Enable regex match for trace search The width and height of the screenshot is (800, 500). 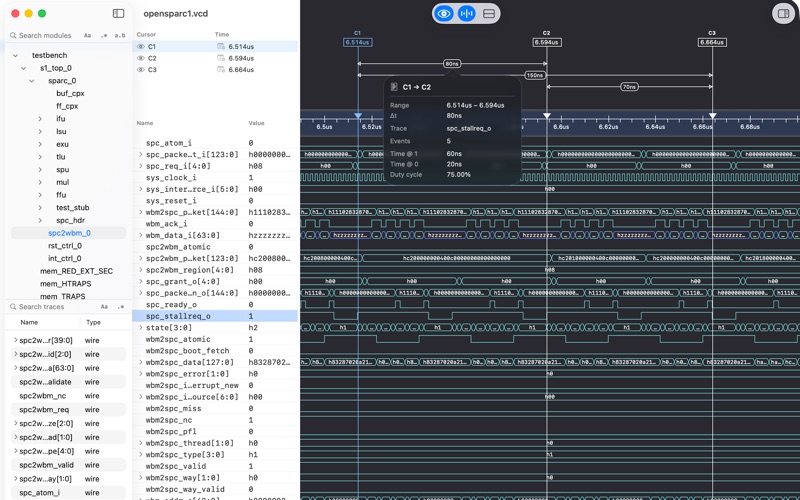(x=121, y=307)
